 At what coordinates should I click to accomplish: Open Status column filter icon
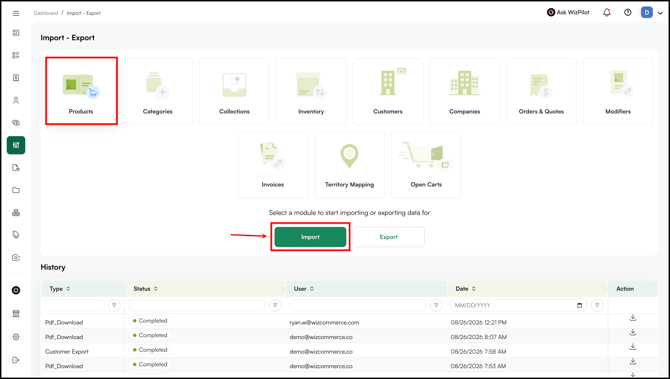point(275,305)
